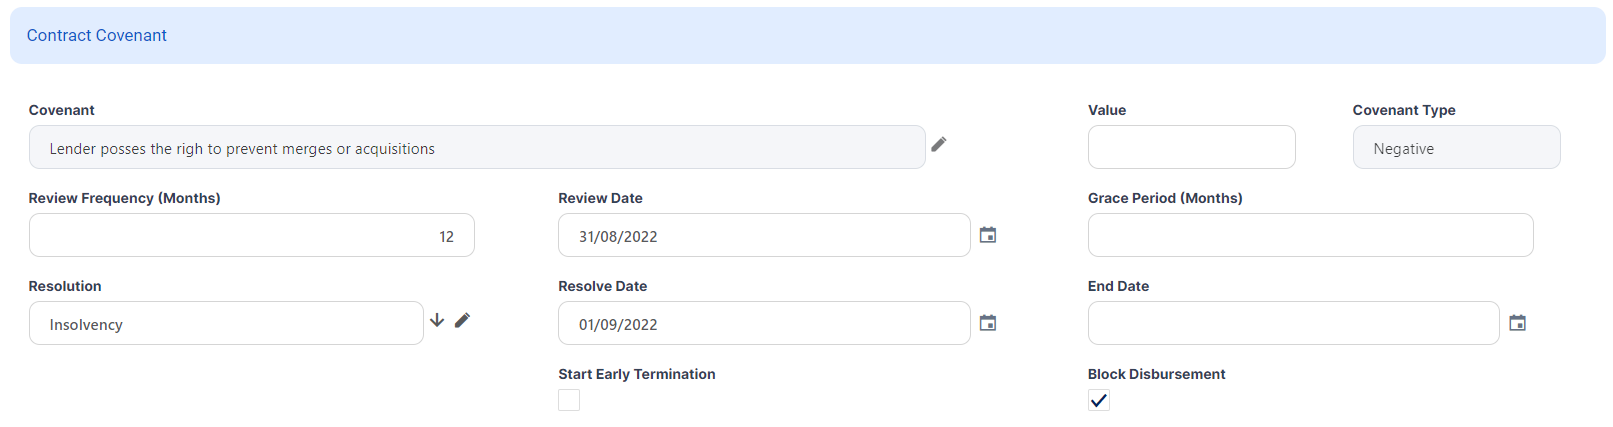This screenshot has width=1613, height=427.
Task: Open the End Date calendar picker
Action: point(1517,323)
